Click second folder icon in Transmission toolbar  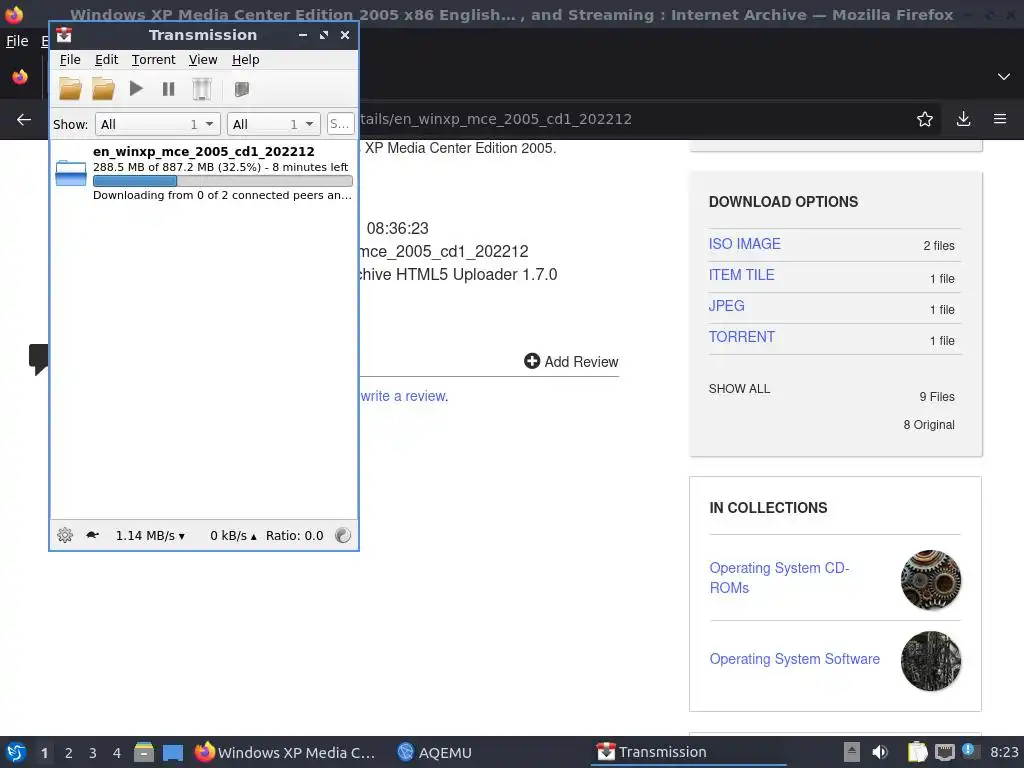pyautogui.click(x=103, y=89)
